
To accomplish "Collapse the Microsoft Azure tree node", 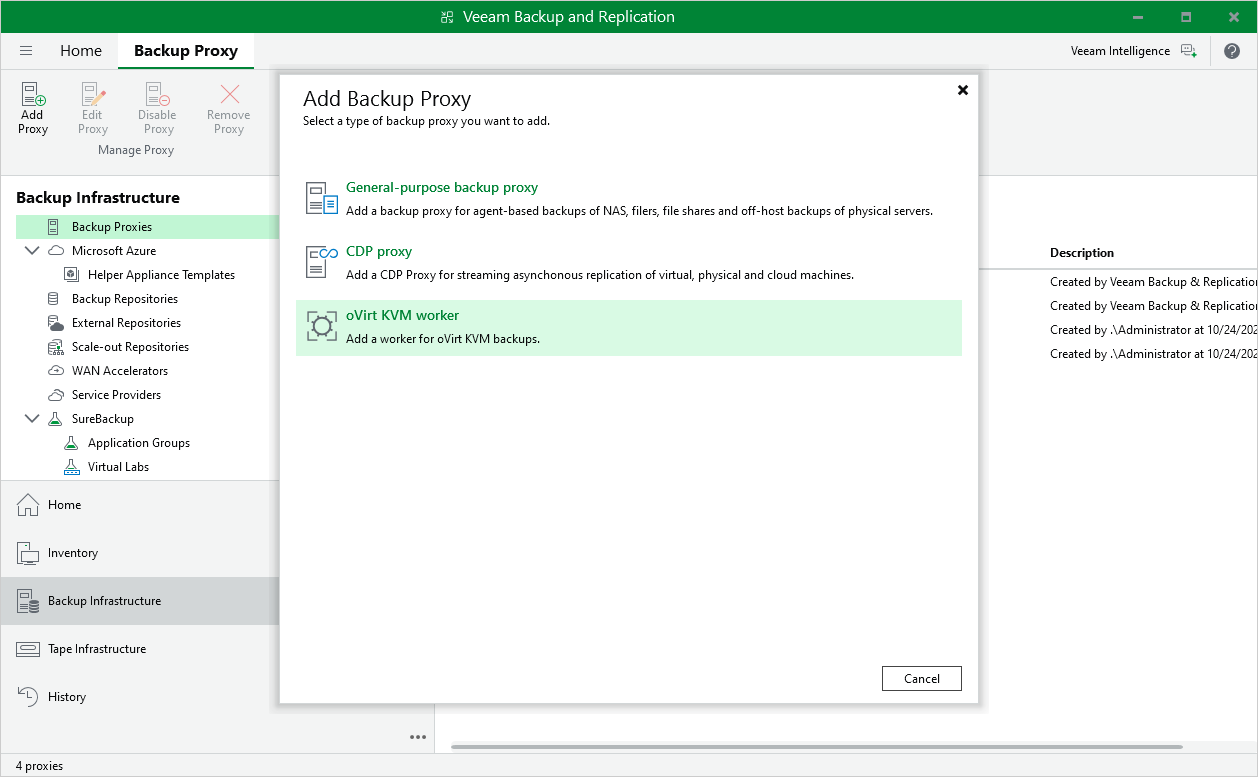I will [x=32, y=251].
